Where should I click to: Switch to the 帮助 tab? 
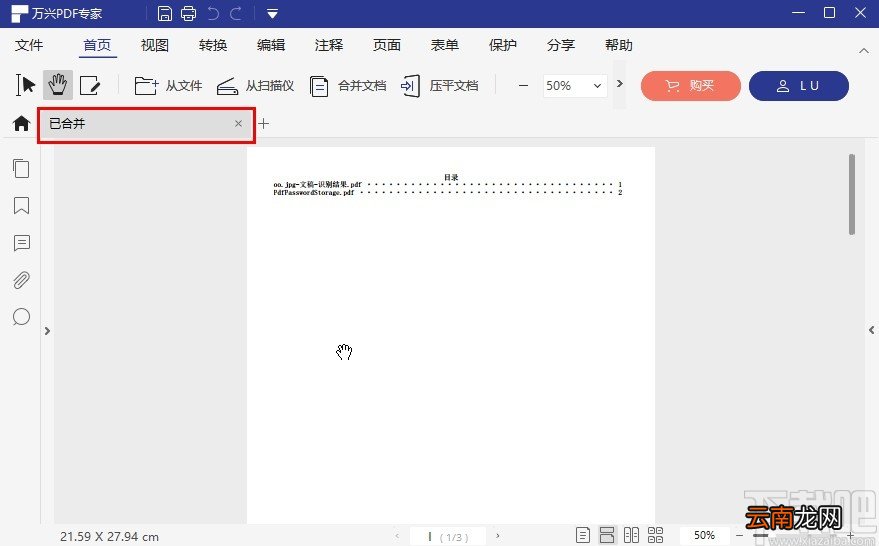(618, 45)
